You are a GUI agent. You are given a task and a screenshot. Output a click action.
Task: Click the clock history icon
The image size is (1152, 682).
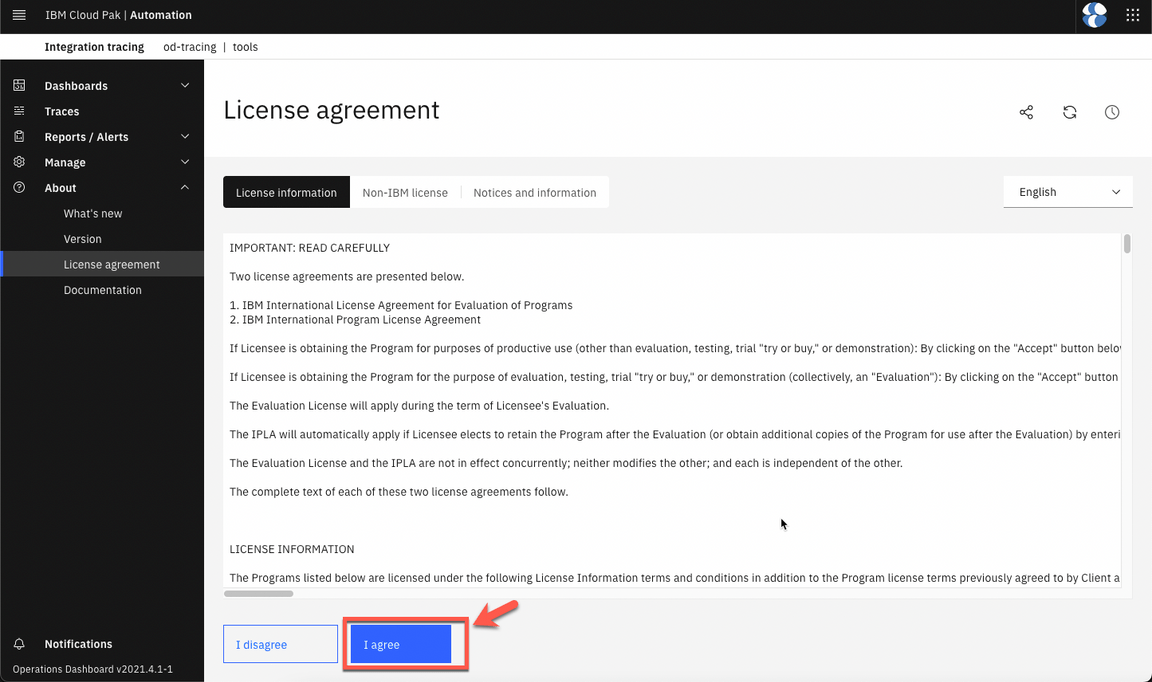[1112, 113]
